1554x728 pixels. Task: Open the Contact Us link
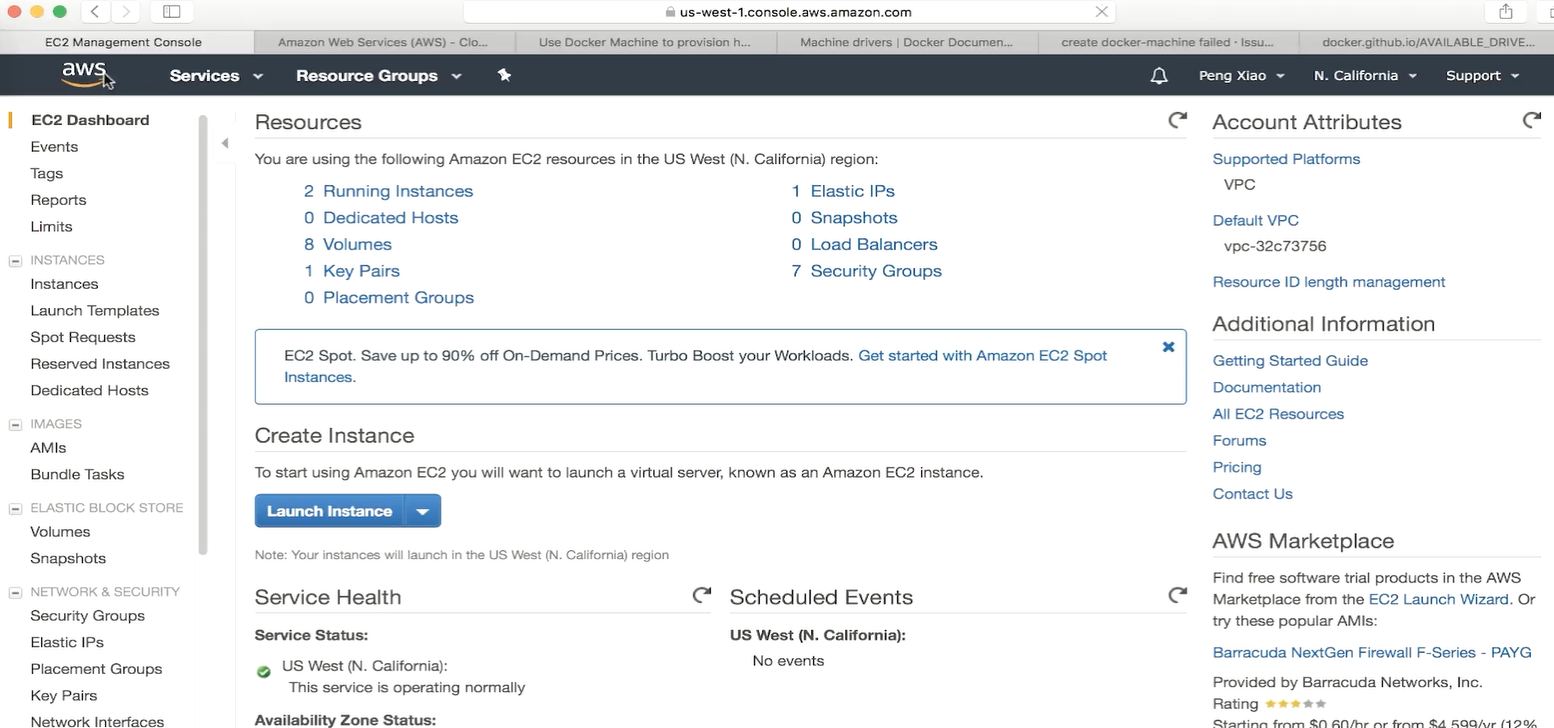[x=1253, y=494]
